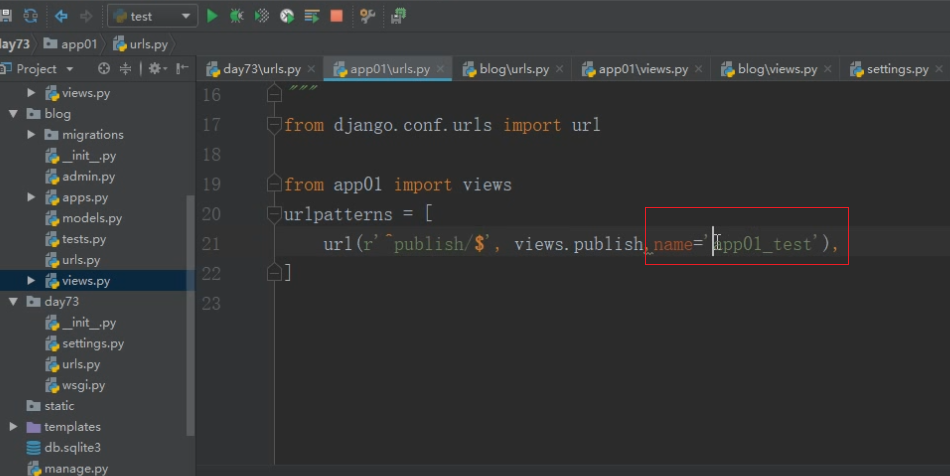Place cursor in 'app01_test' string

coord(762,244)
